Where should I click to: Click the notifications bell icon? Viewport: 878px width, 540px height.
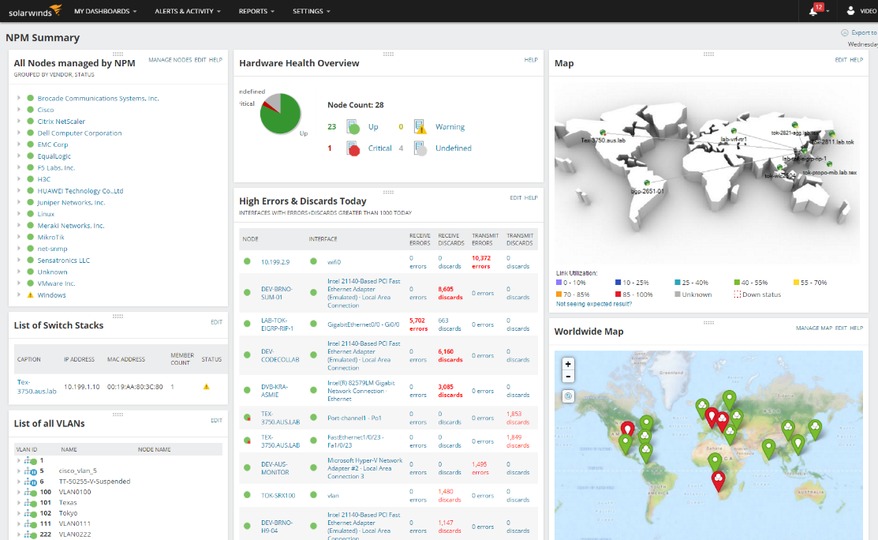click(x=813, y=11)
